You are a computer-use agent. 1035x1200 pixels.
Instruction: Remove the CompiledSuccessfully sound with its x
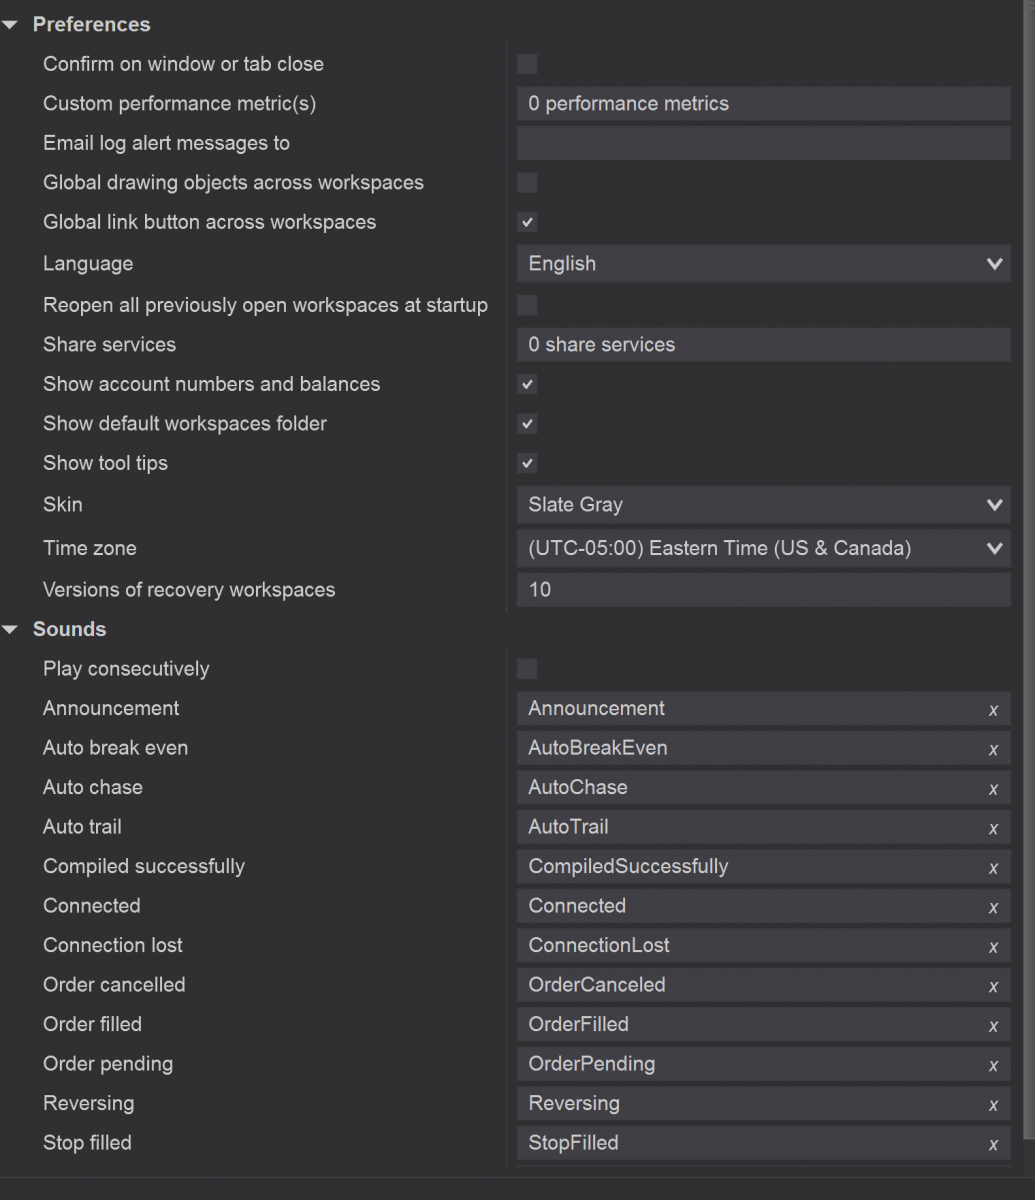pos(993,868)
